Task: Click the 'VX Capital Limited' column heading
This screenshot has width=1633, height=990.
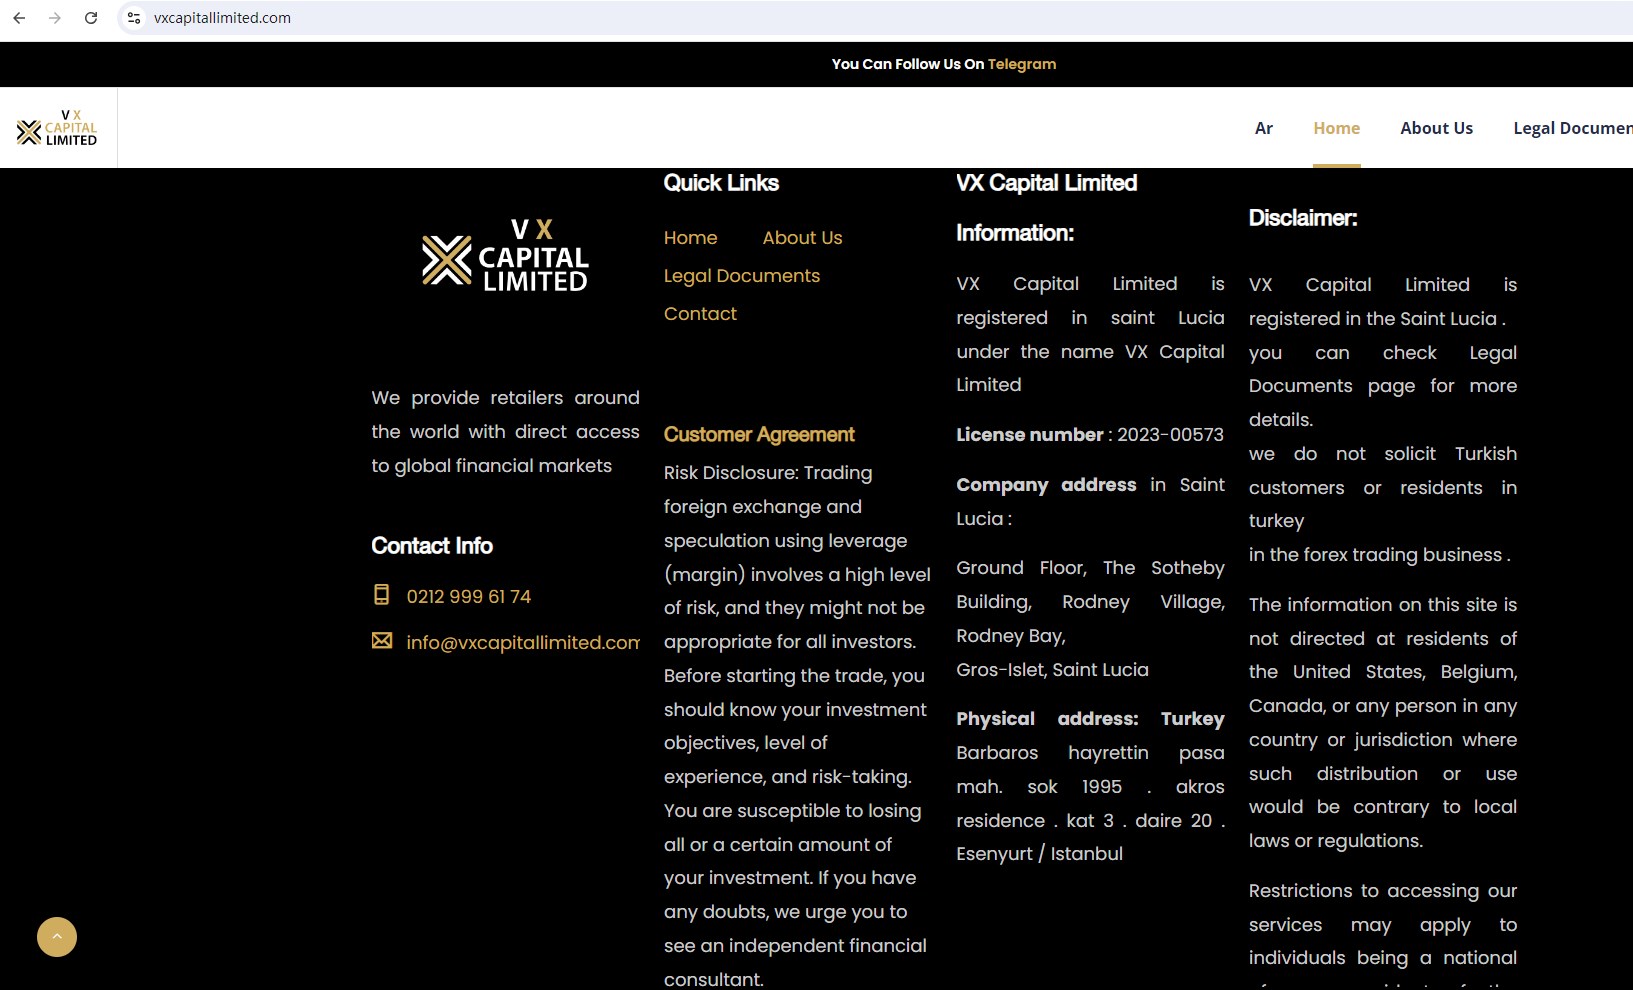Action: 1047,183
